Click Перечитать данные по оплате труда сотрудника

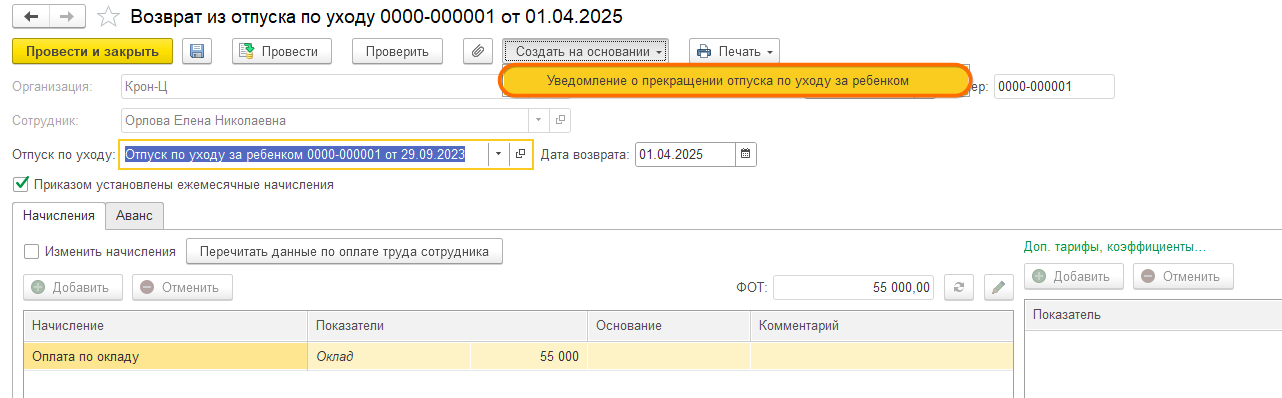[x=344, y=252]
